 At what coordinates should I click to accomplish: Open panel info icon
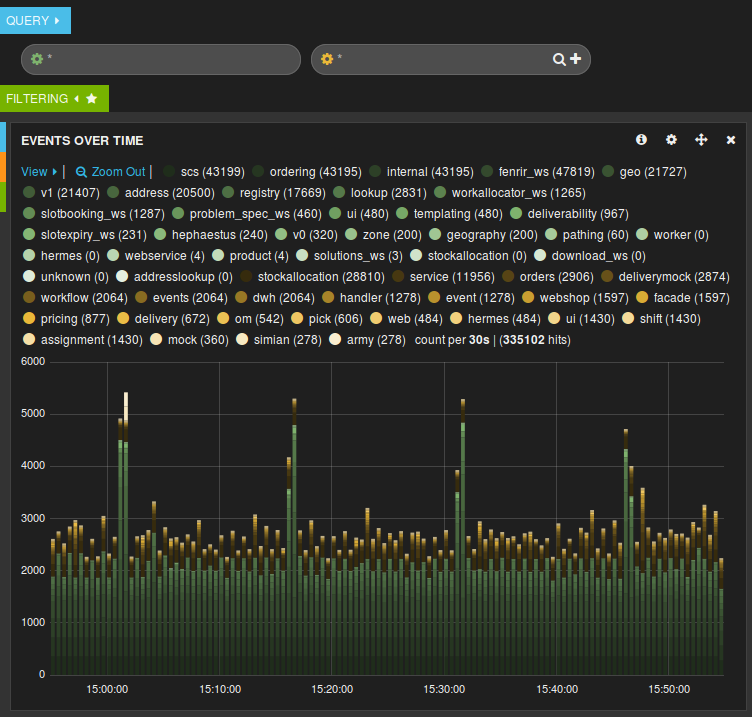(x=641, y=140)
